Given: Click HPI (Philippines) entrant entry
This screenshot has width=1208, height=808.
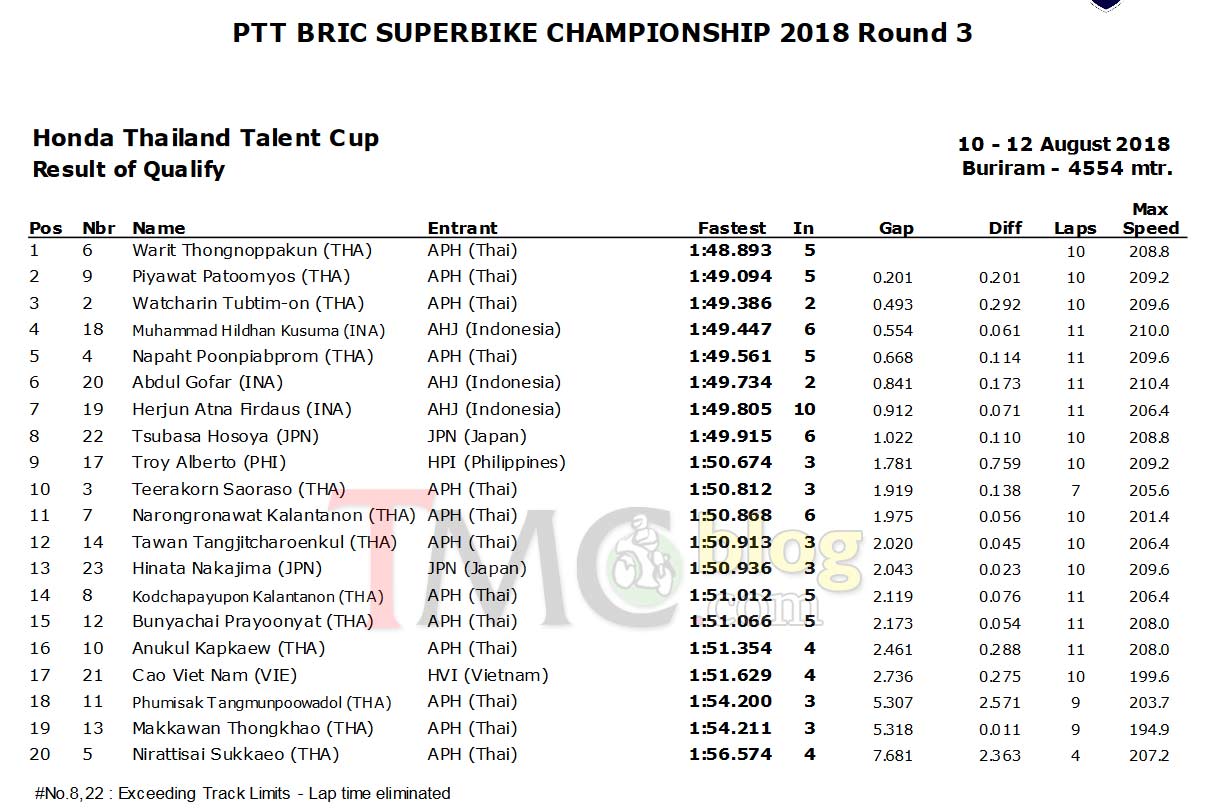Looking at the screenshot, I should click(497, 462).
